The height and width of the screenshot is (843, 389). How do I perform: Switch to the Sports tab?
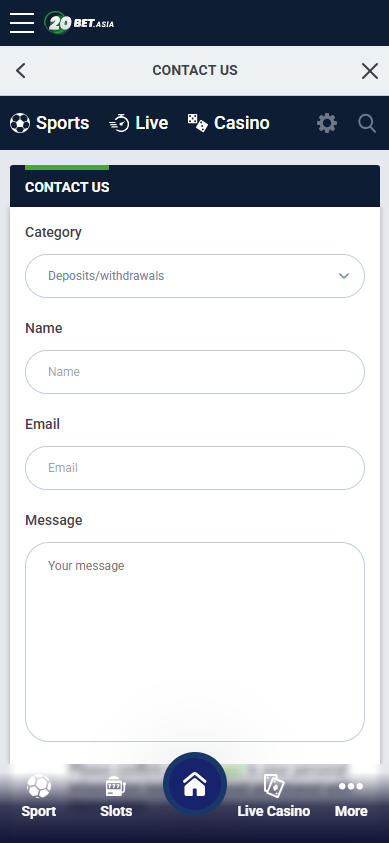[49, 123]
